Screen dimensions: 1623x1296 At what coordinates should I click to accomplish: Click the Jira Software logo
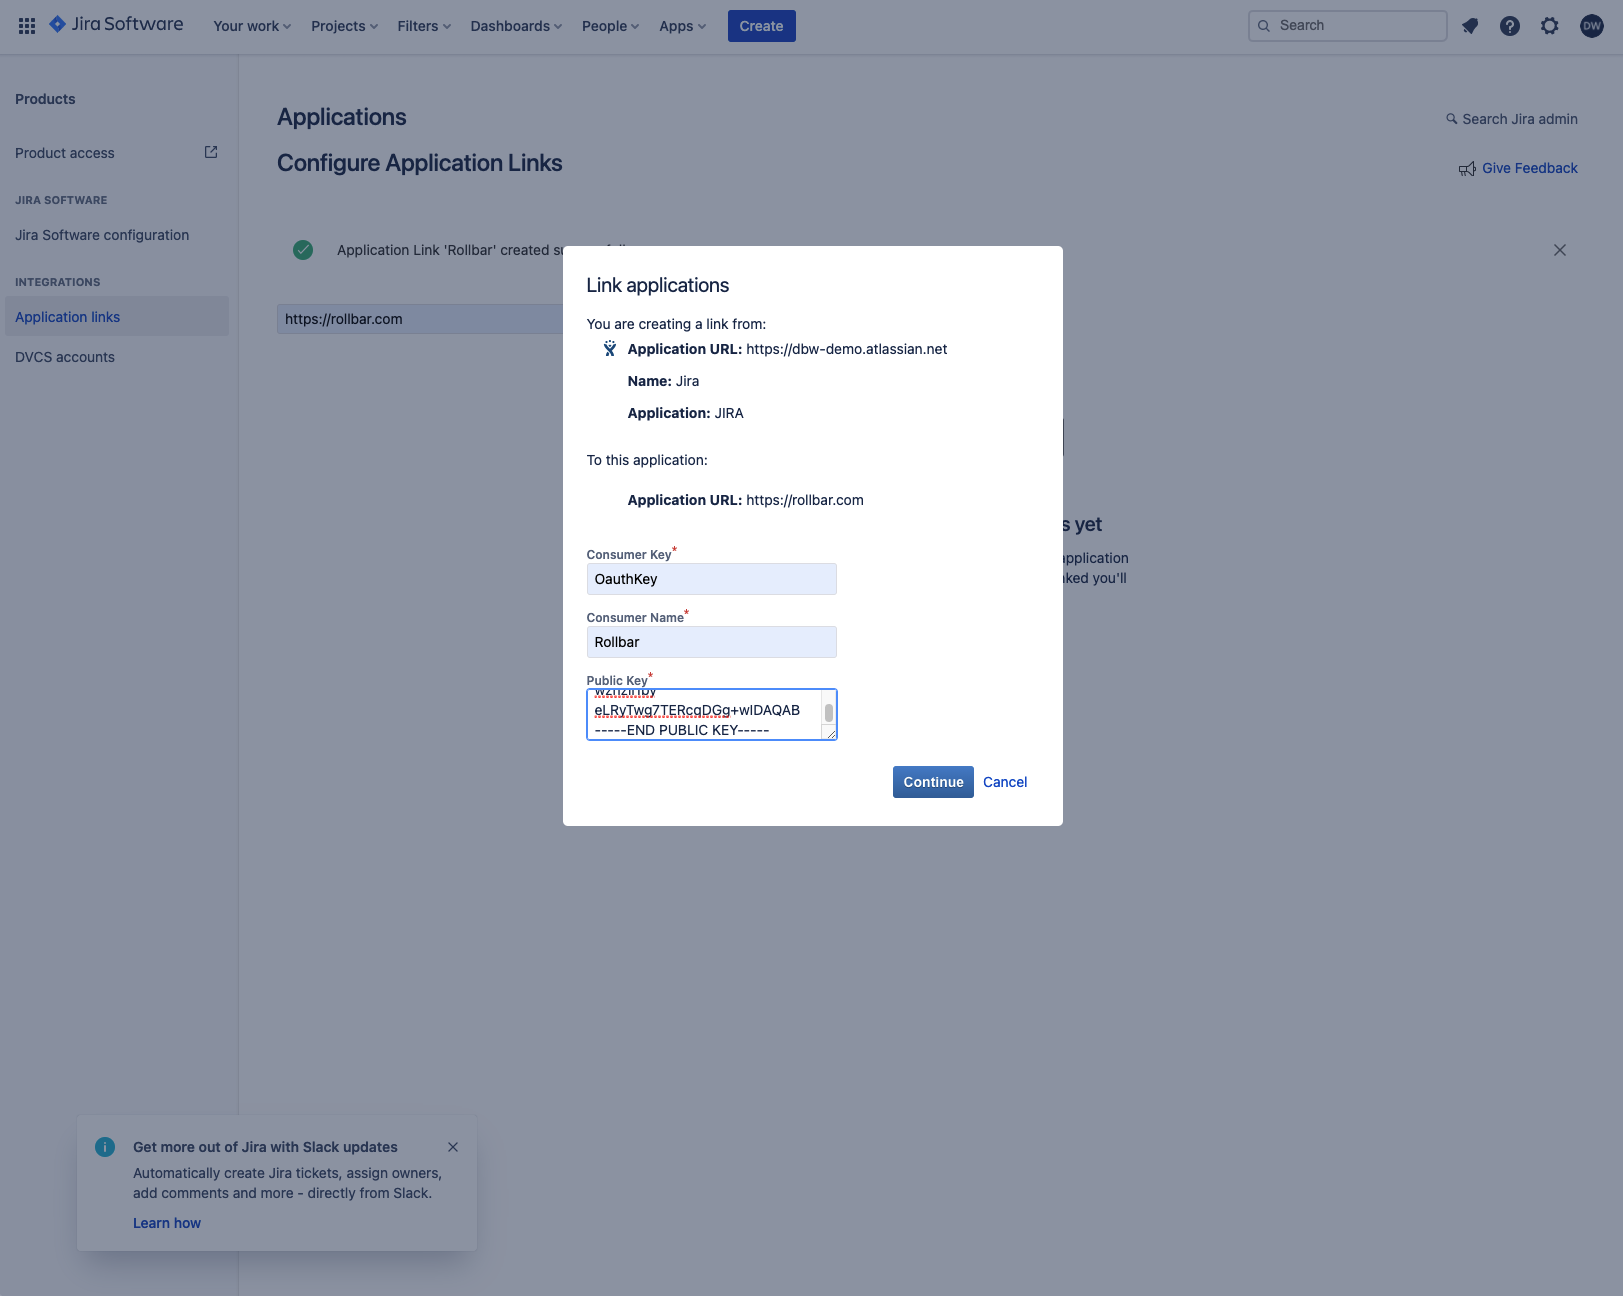(x=116, y=24)
